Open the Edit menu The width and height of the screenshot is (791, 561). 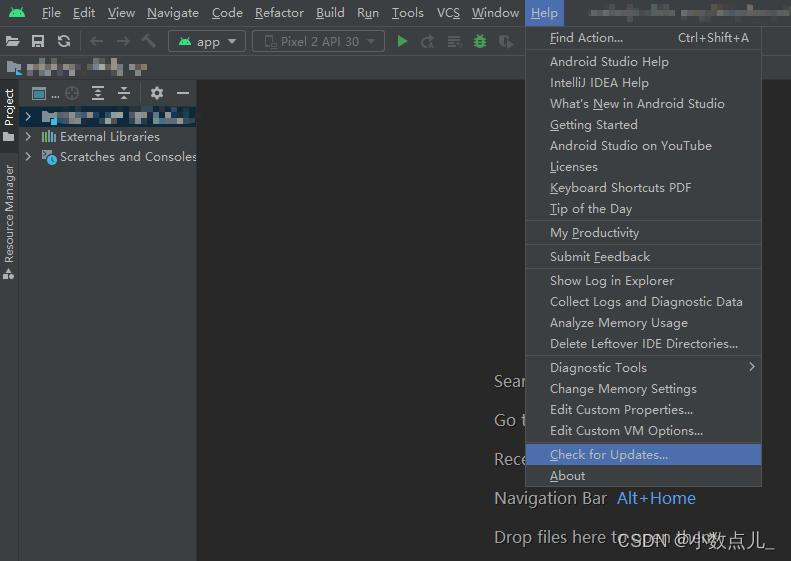tap(84, 13)
